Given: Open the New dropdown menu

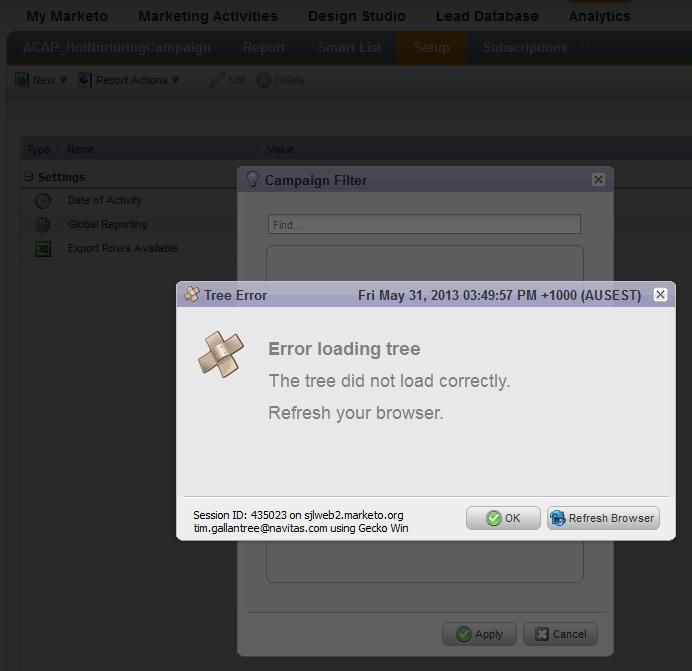Looking at the screenshot, I should [x=41, y=80].
